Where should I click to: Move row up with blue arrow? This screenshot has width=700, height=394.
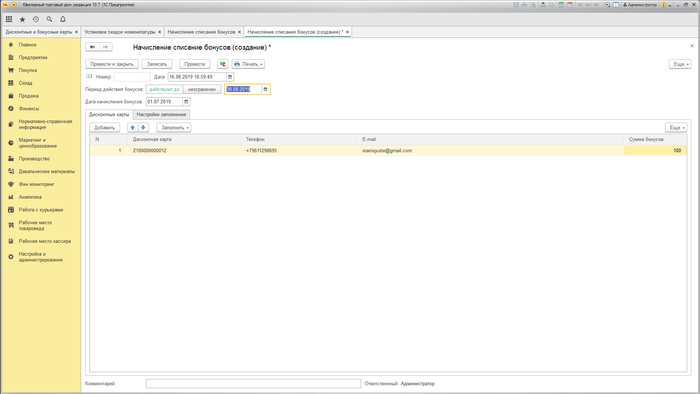133,128
